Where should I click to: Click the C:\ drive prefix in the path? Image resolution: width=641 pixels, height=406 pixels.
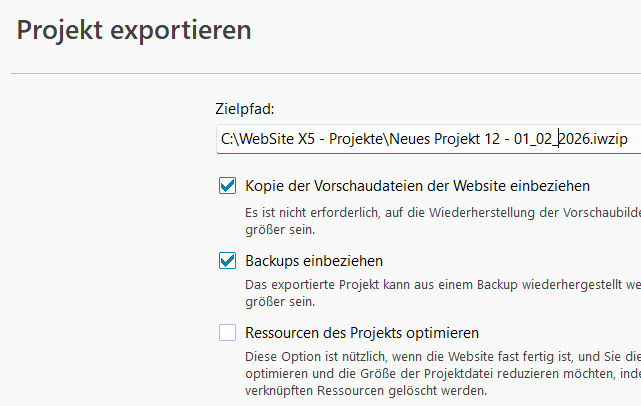pos(230,139)
